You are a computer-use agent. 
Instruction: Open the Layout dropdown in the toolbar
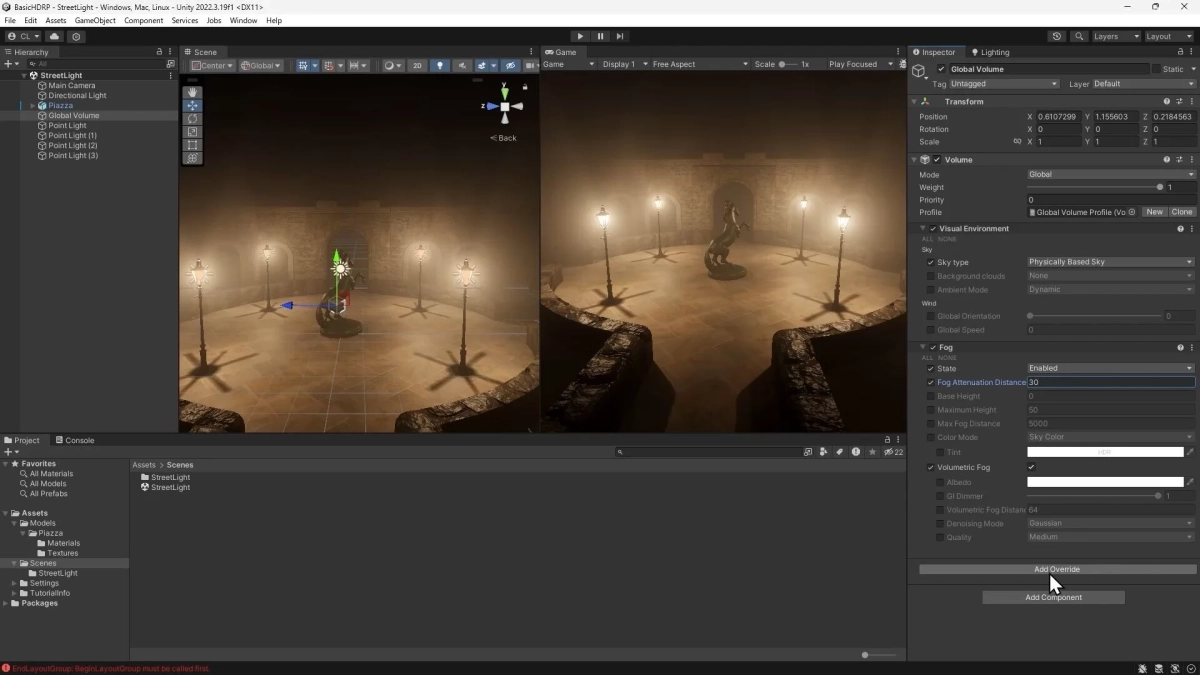tap(1169, 36)
